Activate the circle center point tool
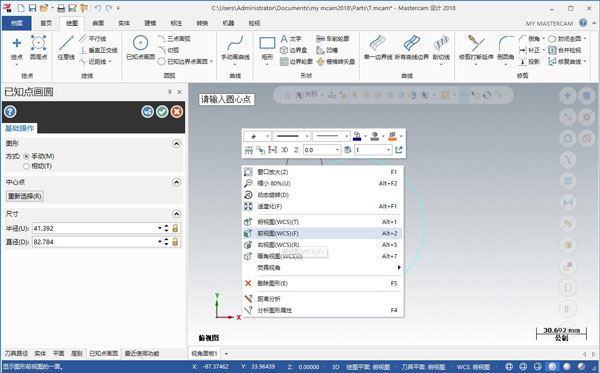600x373 pixels. (x=140, y=48)
